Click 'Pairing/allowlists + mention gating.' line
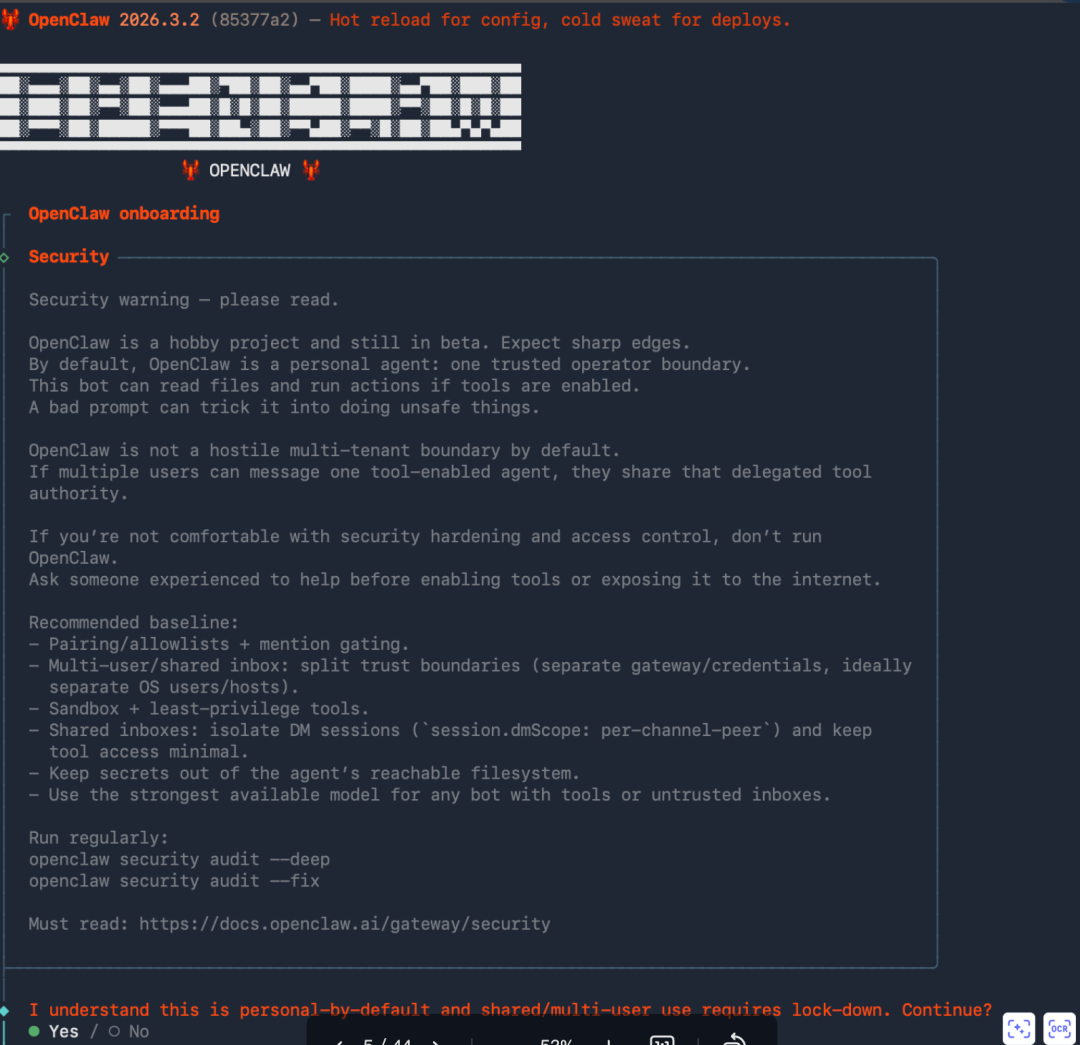 [219, 644]
